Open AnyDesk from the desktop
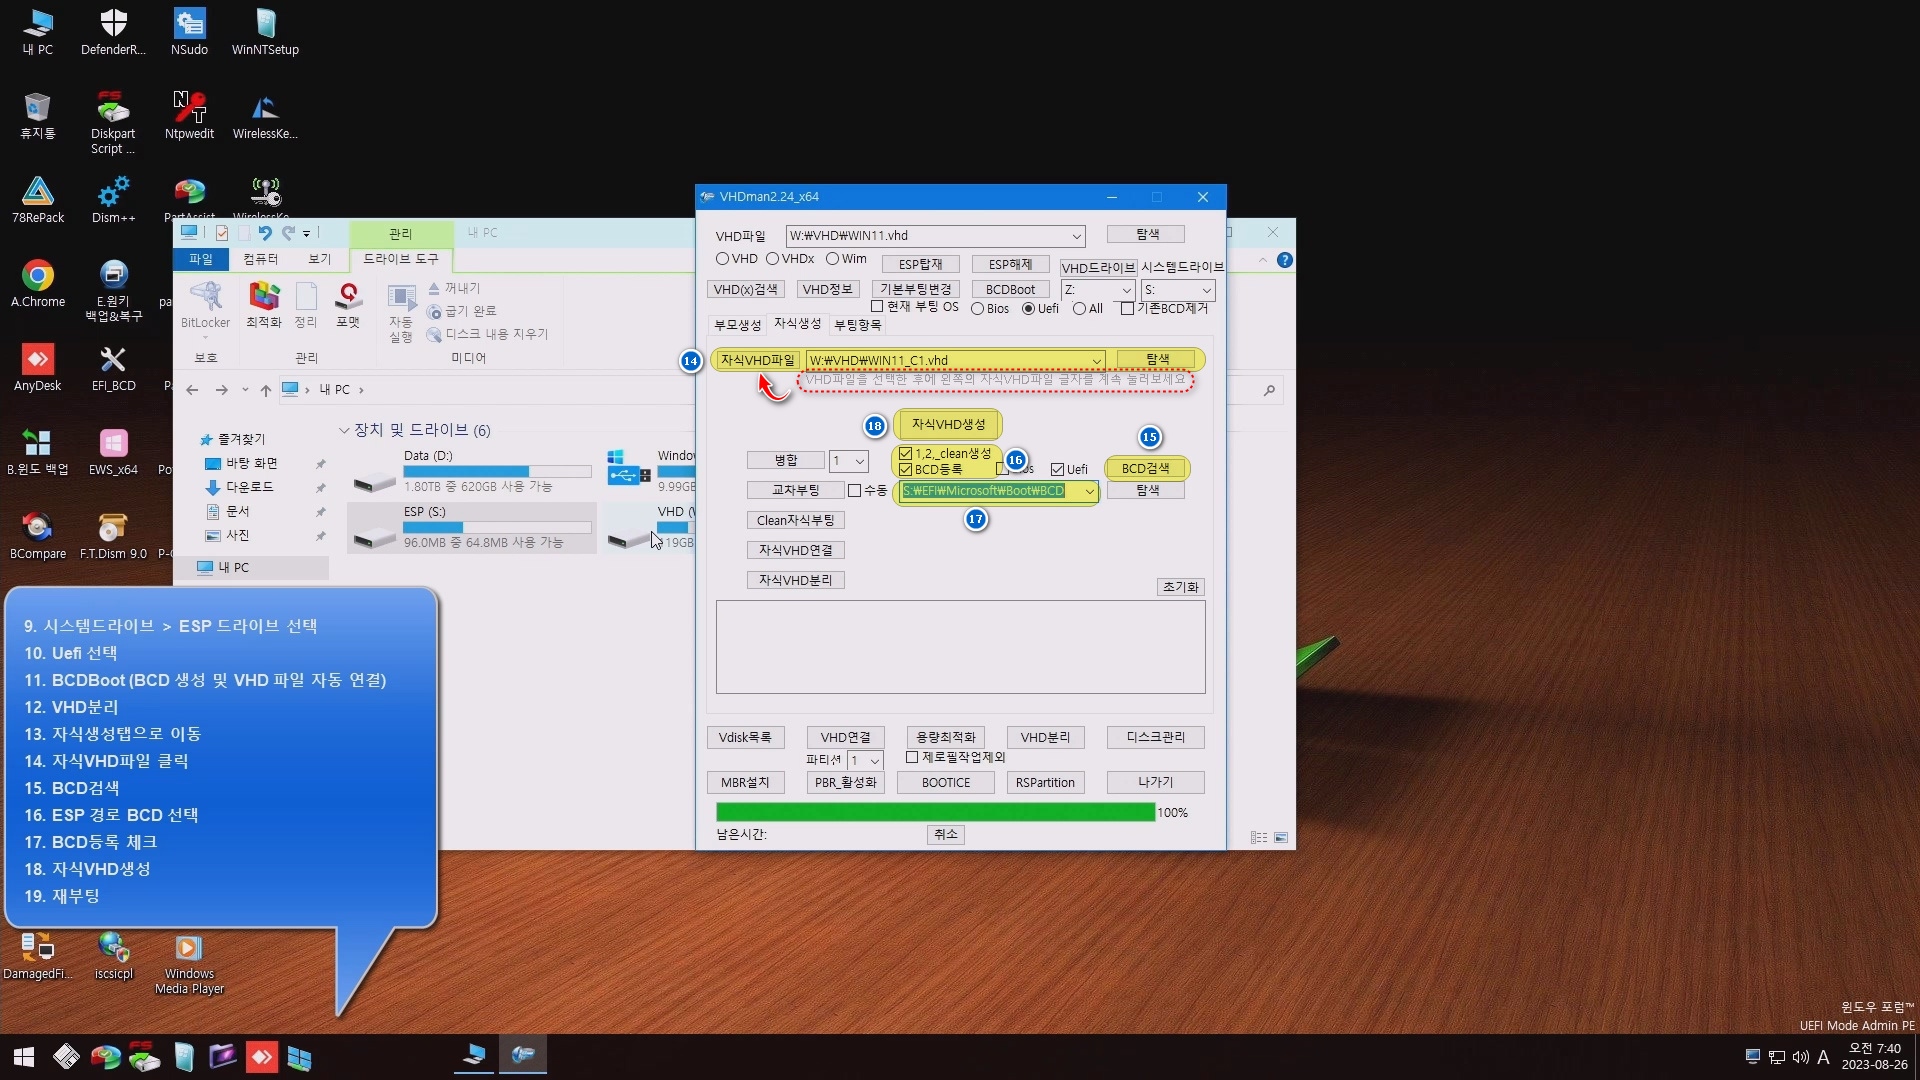The height and width of the screenshot is (1080, 1920). pos(37,366)
